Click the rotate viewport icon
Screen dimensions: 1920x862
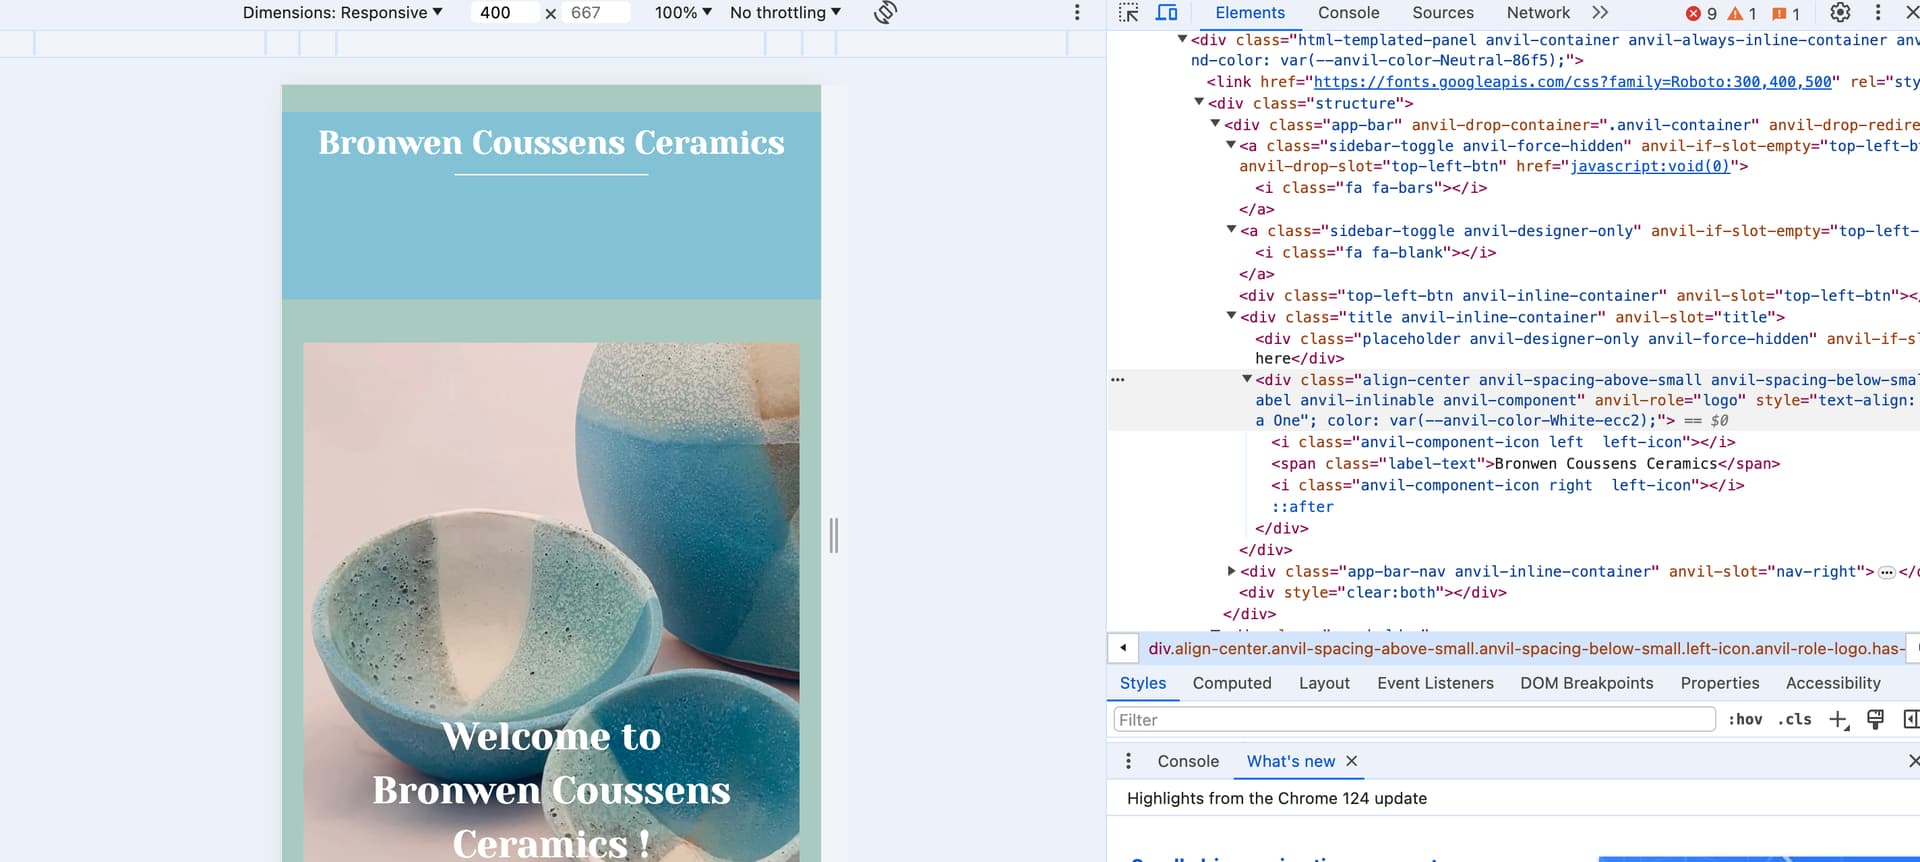[x=885, y=13]
